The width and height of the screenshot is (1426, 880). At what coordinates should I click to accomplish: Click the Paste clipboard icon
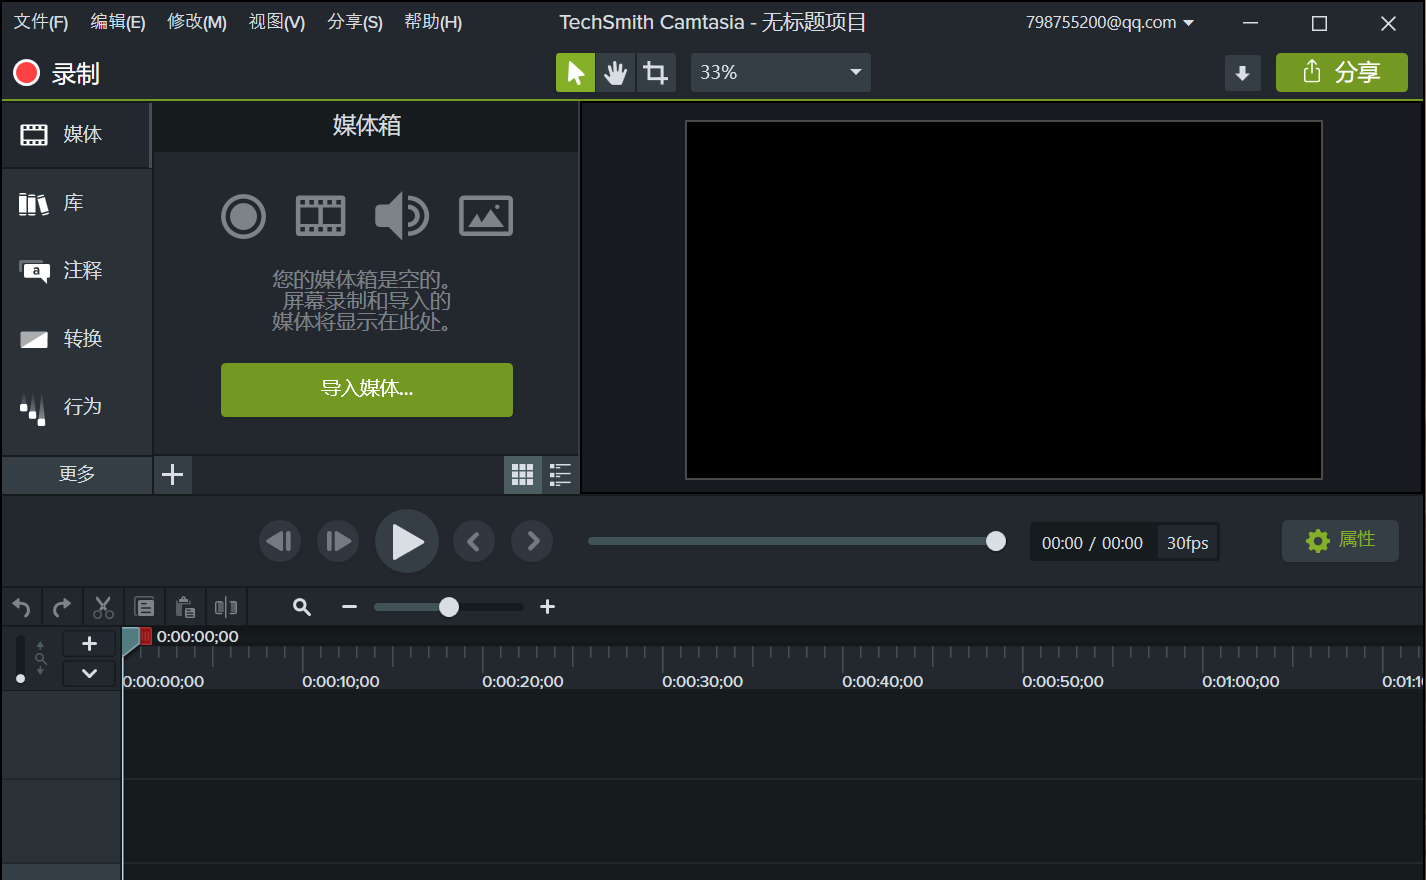pos(185,607)
